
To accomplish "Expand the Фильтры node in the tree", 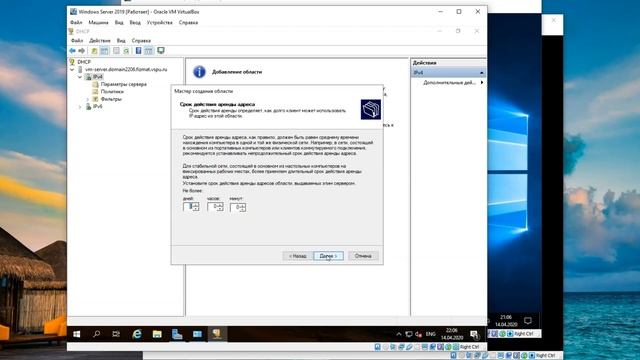I will pos(87,99).
